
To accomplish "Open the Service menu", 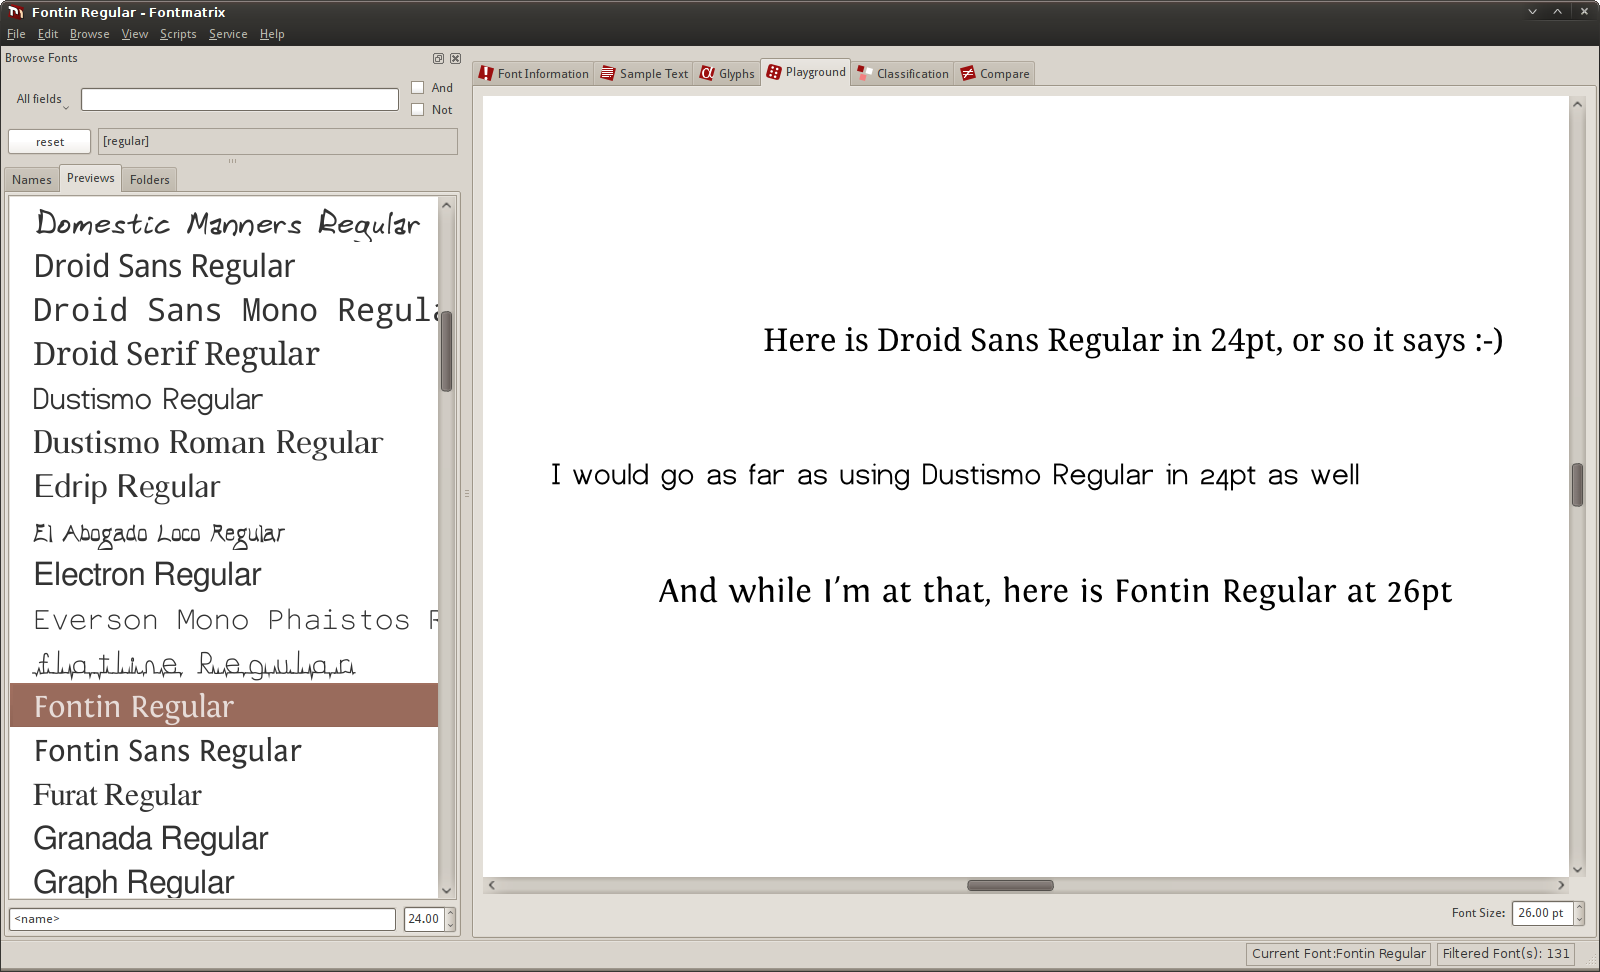I will click(228, 34).
